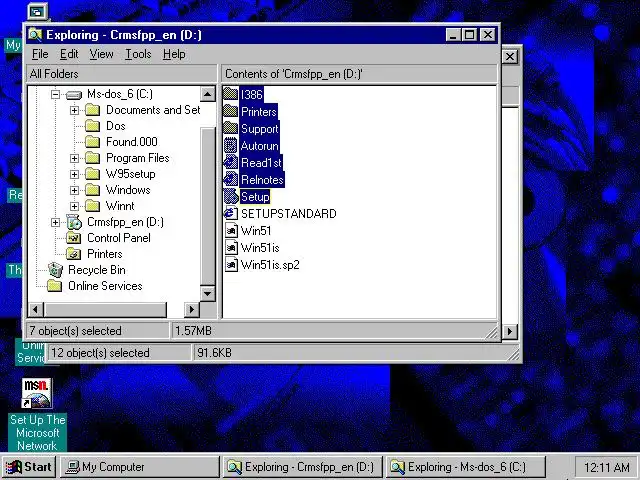Select the Winnt folder icon in tree

[93, 206]
